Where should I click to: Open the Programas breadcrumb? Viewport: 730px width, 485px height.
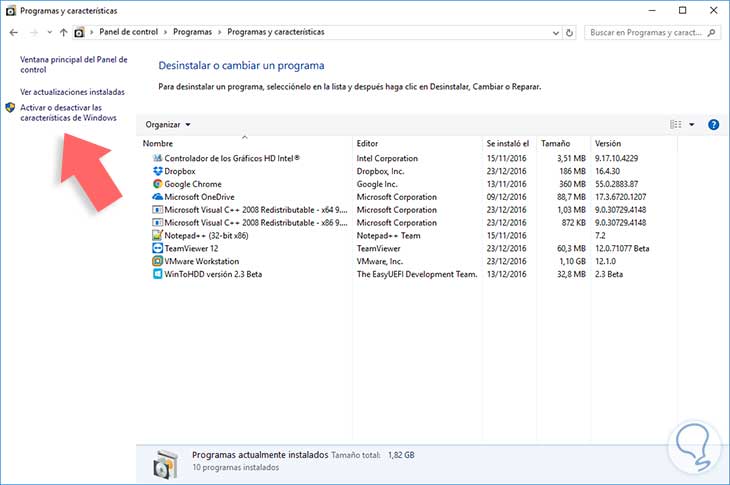tap(192, 32)
